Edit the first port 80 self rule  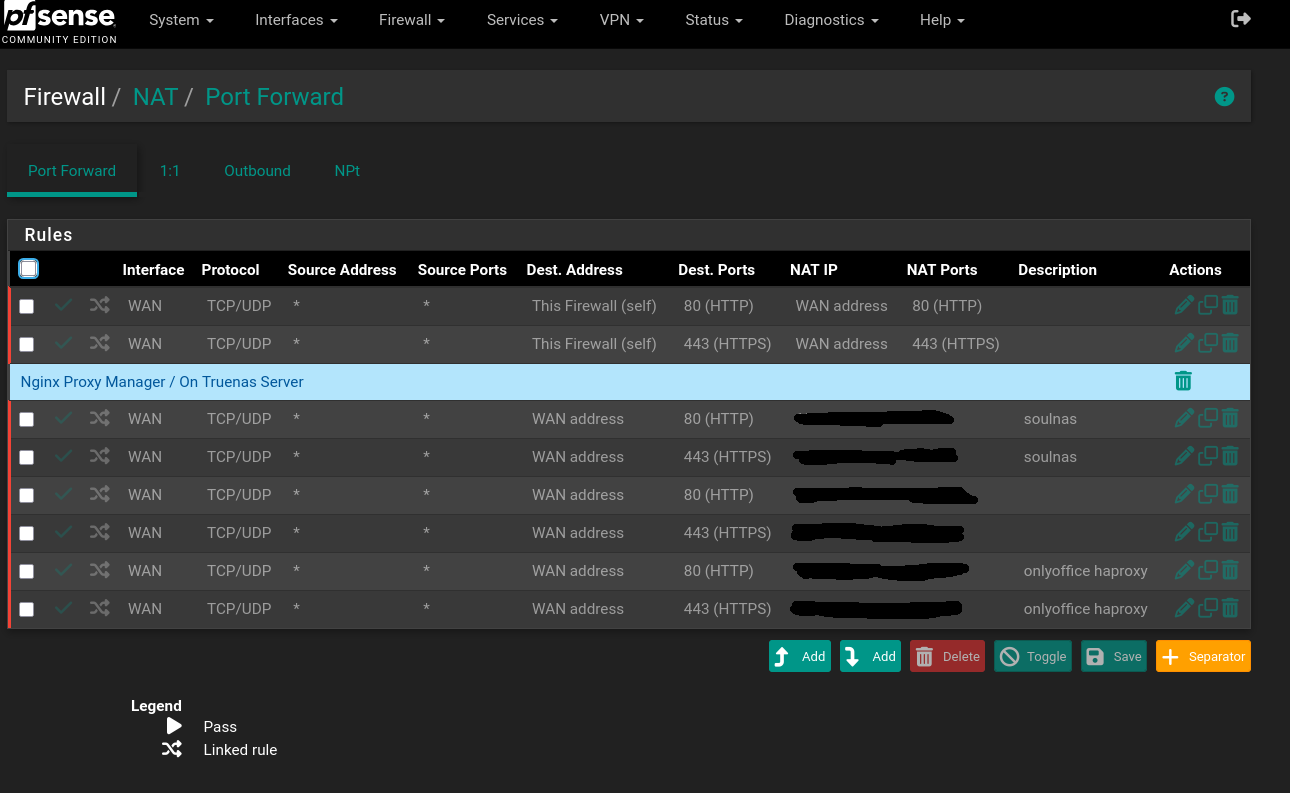(x=1184, y=306)
